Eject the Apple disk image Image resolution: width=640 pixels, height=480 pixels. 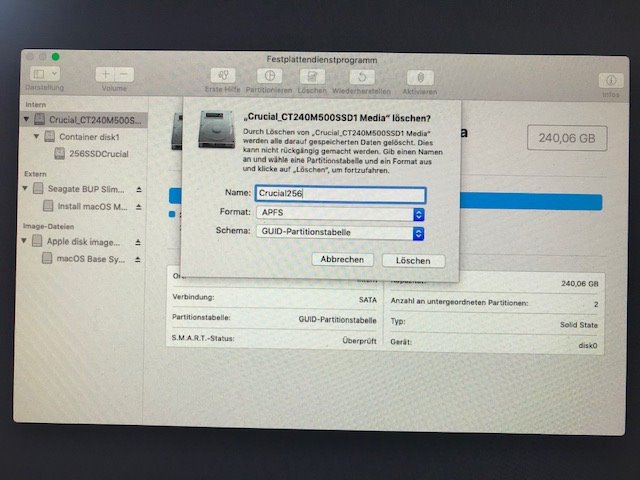click(x=138, y=242)
